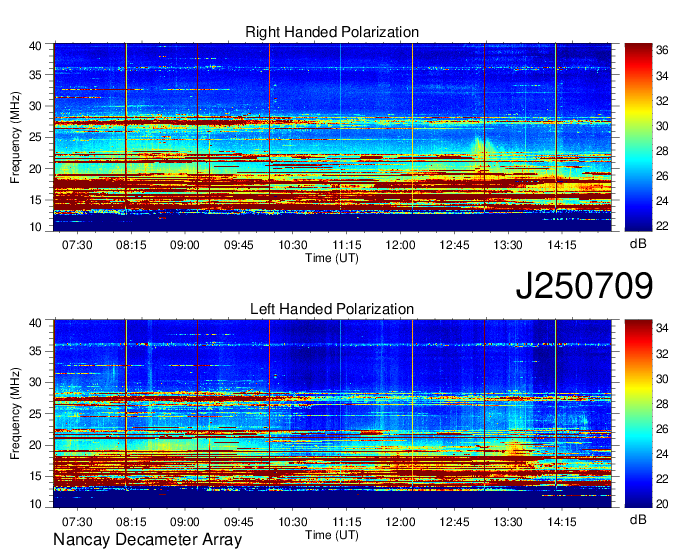The width and height of the screenshot is (680, 552).
Task: Click the 13:30 time tick on top plot
Action: (x=508, y=245)
